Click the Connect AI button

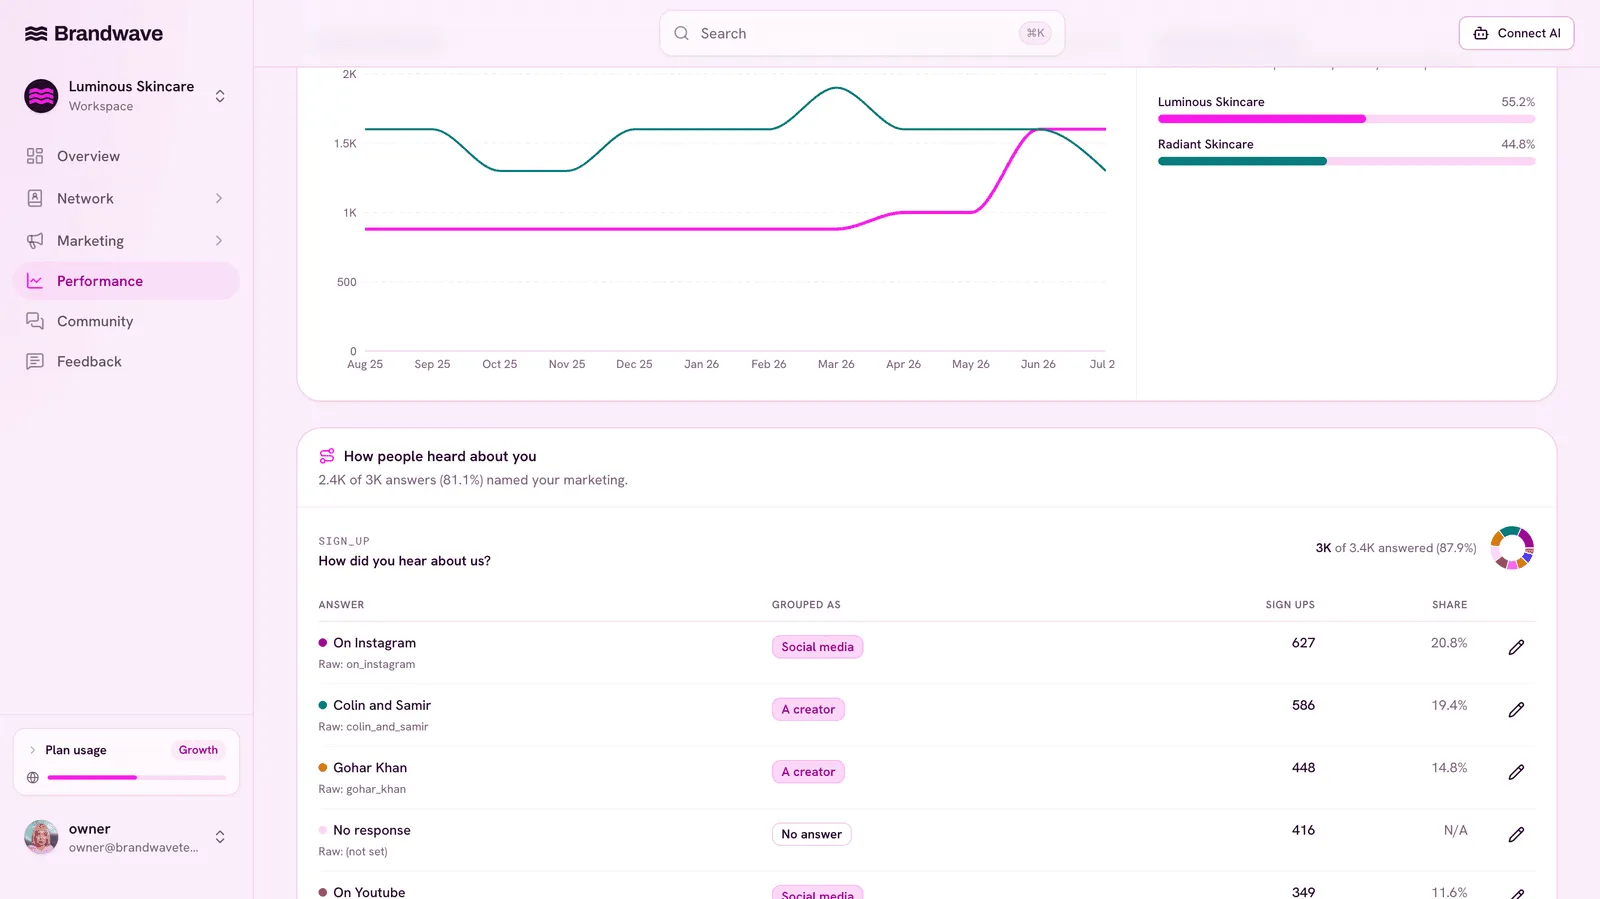click(x=1516, y=33)
